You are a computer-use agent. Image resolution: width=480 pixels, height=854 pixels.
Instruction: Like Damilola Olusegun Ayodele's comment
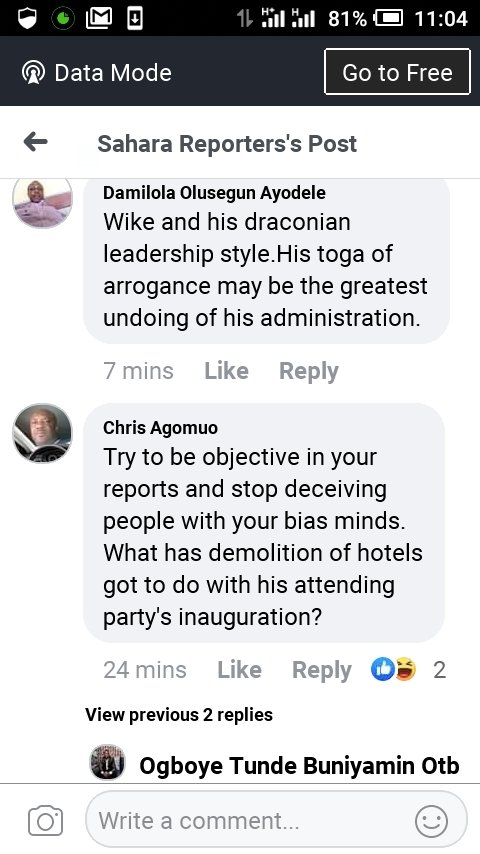226,371
